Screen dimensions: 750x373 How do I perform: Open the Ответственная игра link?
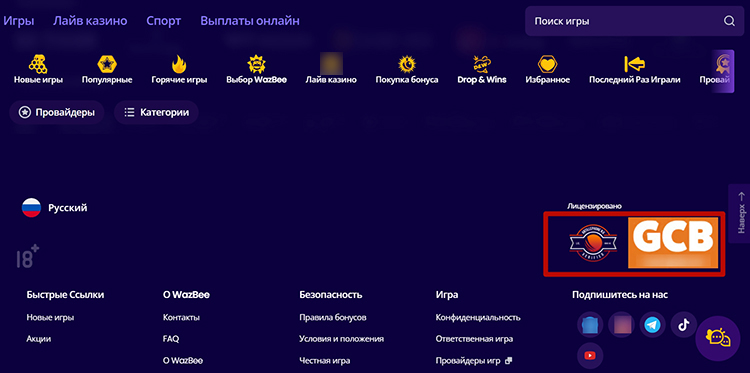474,339
